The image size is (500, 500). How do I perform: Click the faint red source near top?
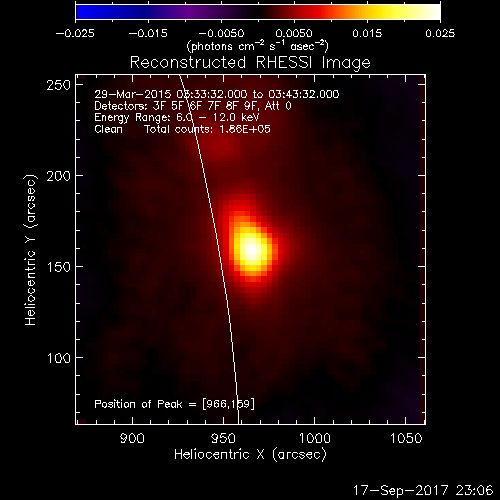pos(218,147)
